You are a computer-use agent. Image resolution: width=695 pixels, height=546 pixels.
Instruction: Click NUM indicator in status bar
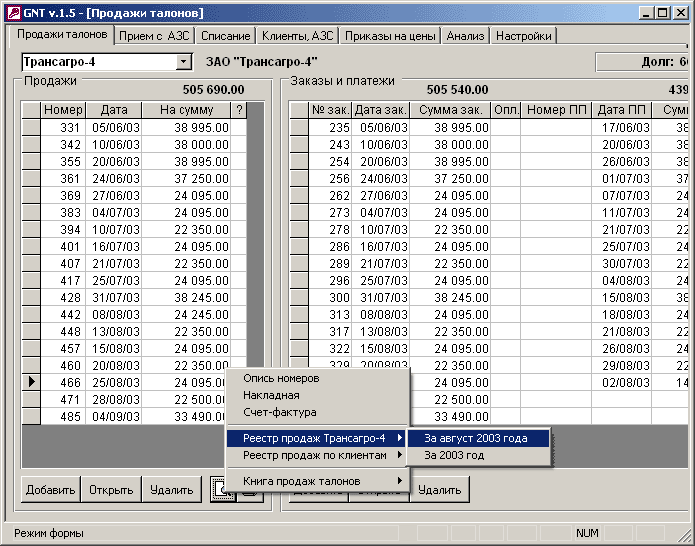click(587, 533)
